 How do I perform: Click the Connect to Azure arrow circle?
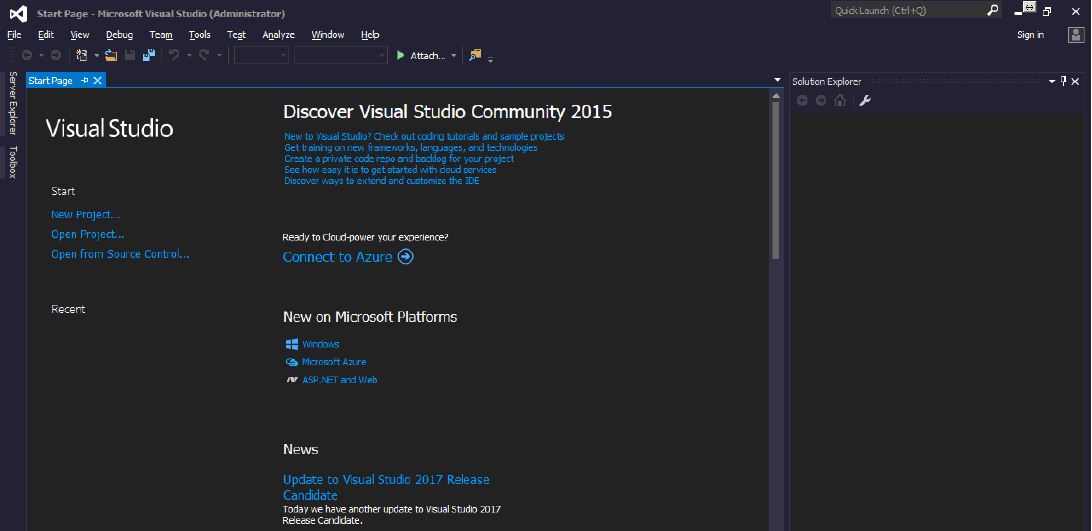pos(405,257)
